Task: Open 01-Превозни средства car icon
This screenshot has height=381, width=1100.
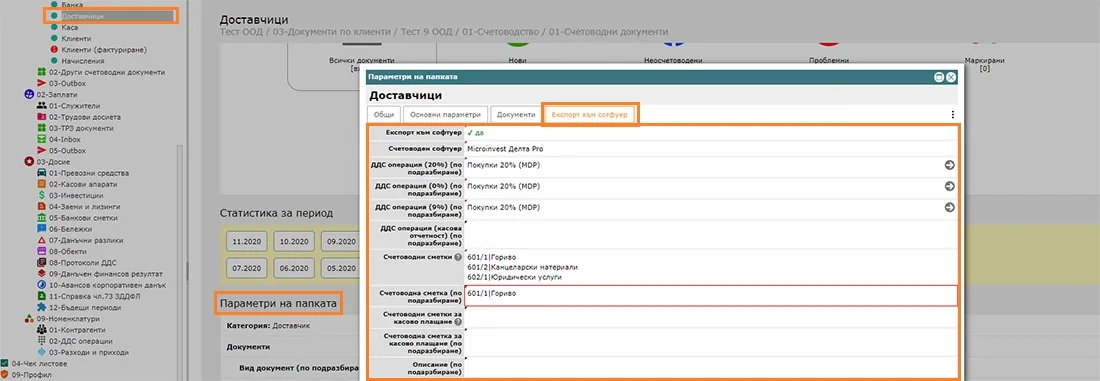Action: (41, 173)
